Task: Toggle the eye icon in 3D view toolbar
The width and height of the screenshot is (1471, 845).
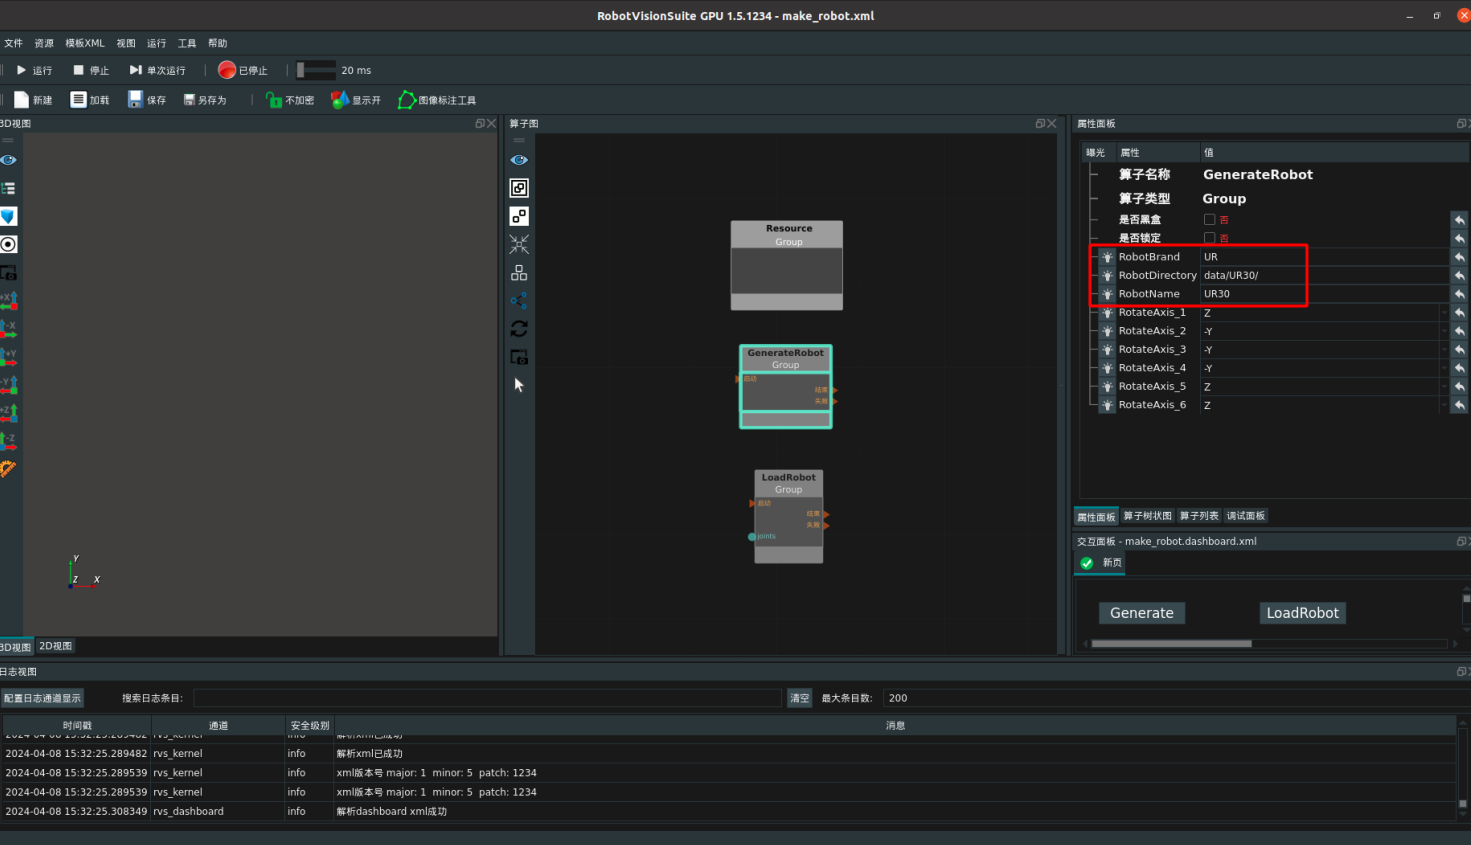Action: coord(9,160)
